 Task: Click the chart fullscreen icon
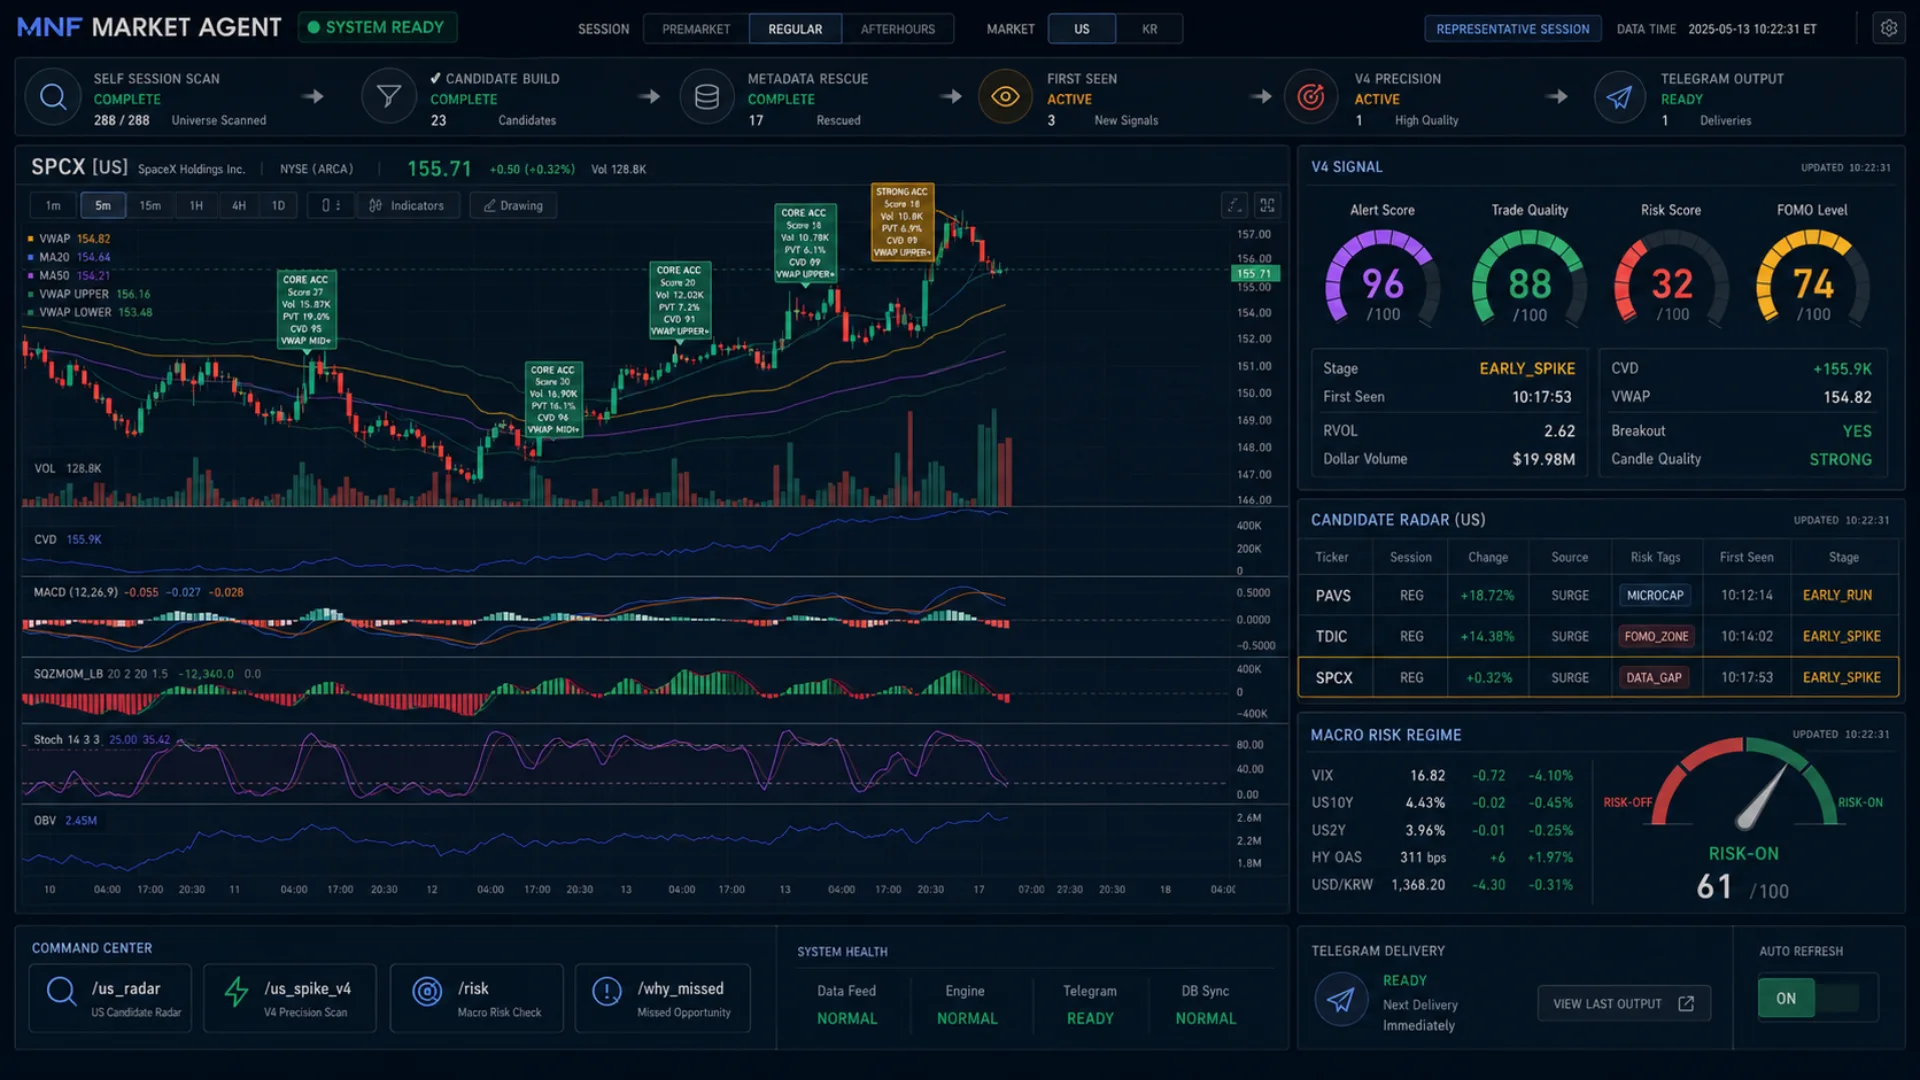(x=1267, y=205)
